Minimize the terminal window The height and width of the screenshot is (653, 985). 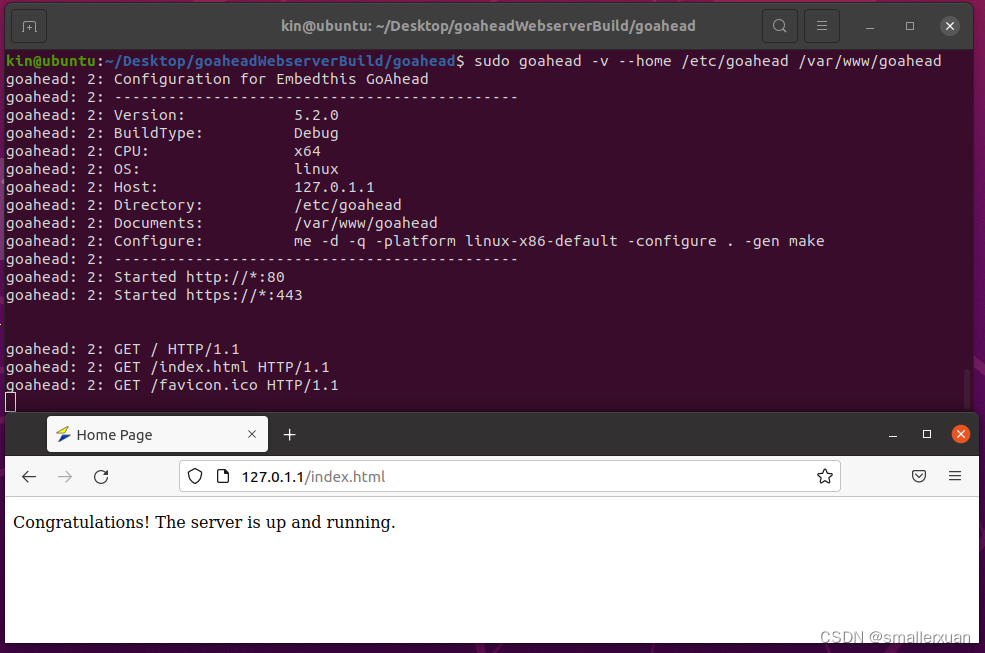[x=870, y=26]
